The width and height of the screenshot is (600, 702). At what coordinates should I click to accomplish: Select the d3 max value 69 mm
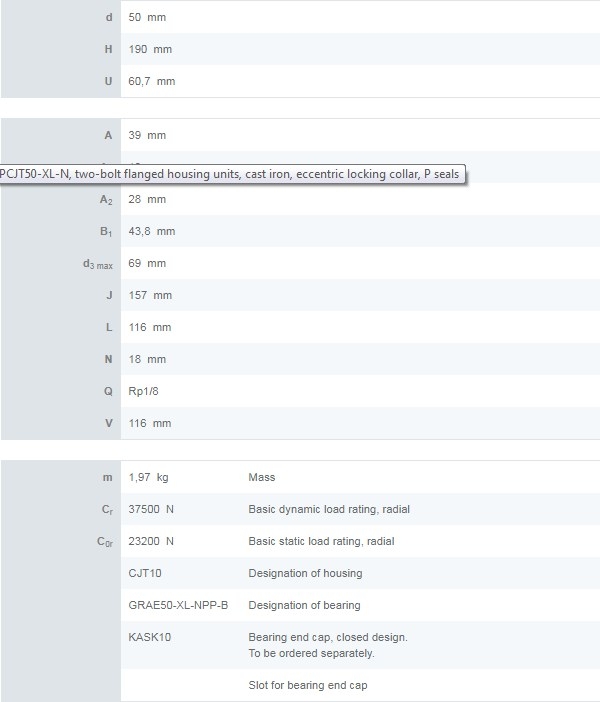(x=147, y=263)
